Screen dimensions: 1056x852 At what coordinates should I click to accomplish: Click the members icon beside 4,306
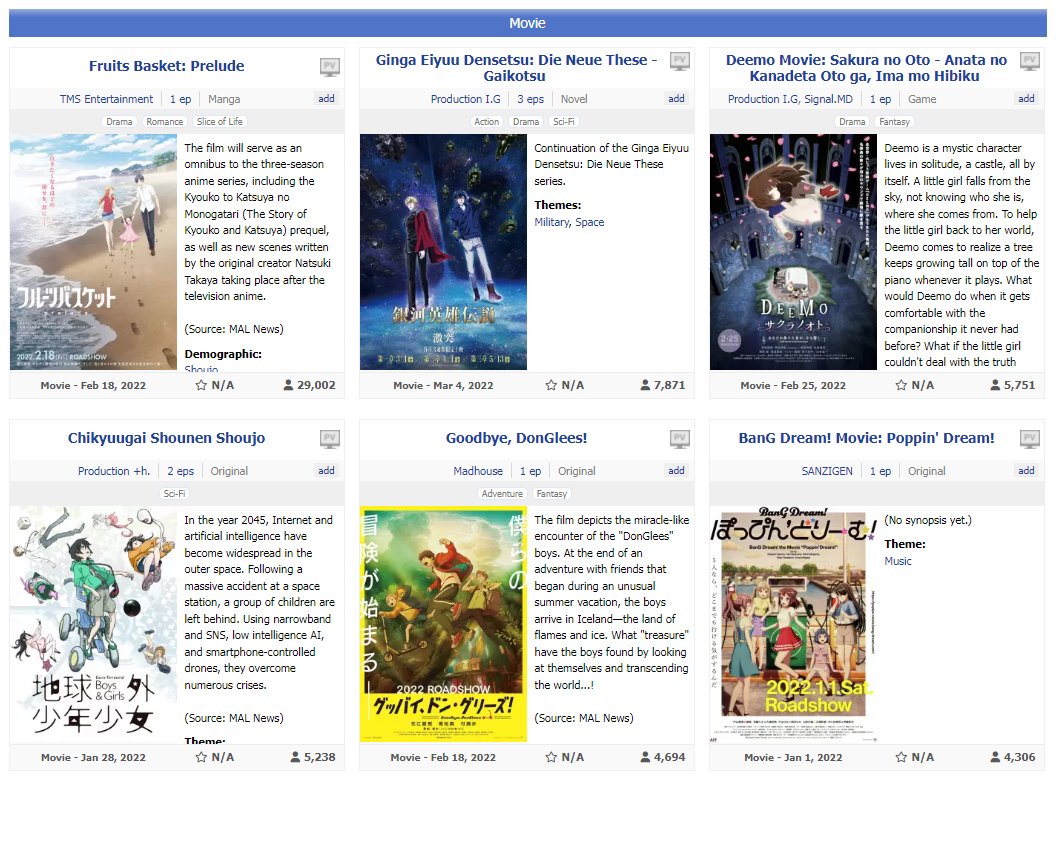click(x=995, y=757)
